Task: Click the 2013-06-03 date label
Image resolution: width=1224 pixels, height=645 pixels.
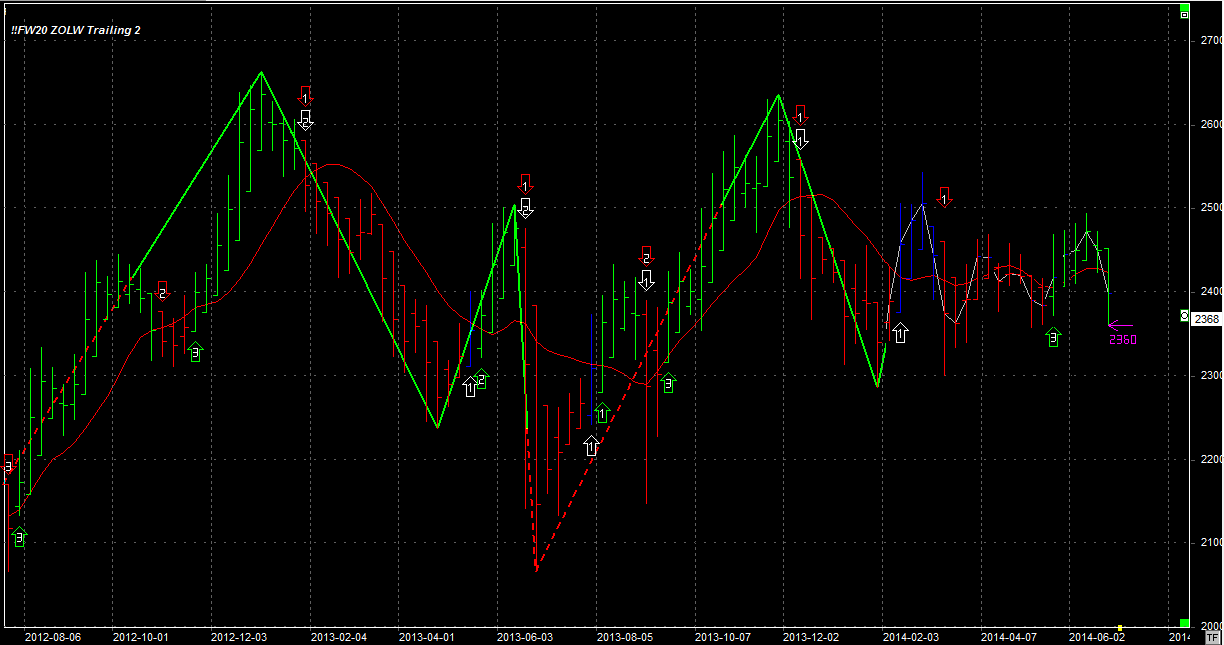Action: 525,636
